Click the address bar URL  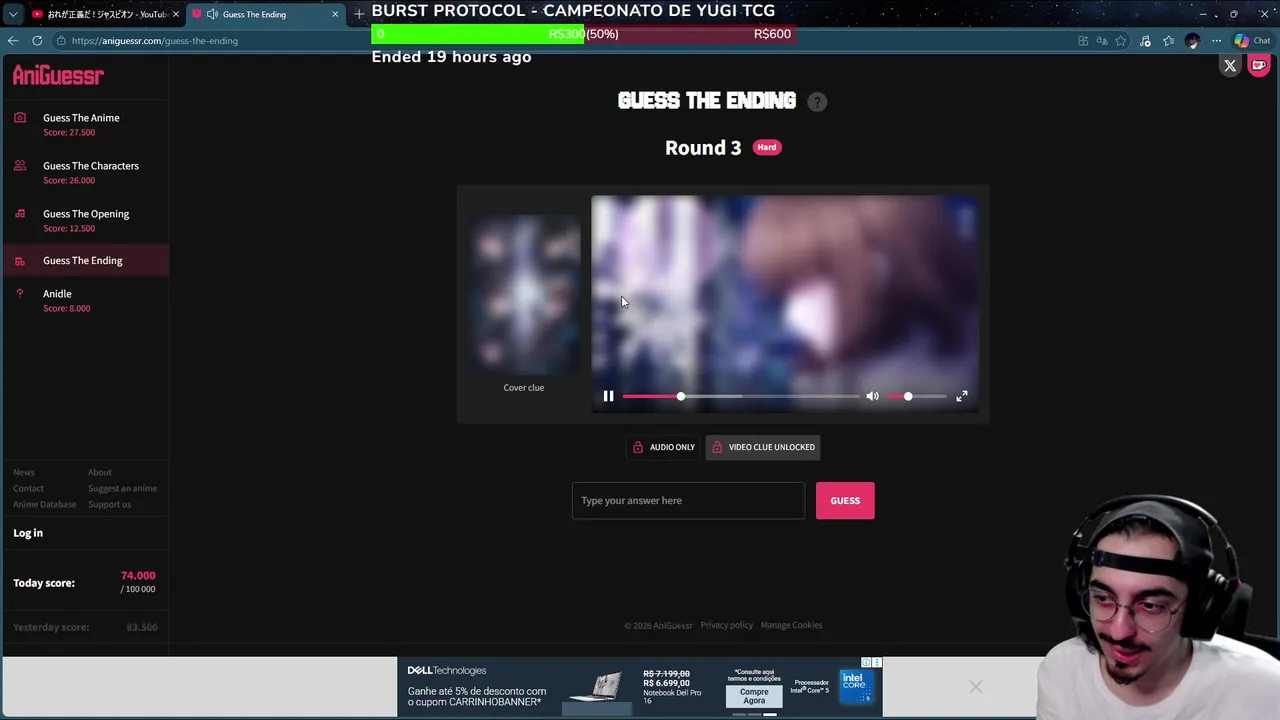point(155,41)
